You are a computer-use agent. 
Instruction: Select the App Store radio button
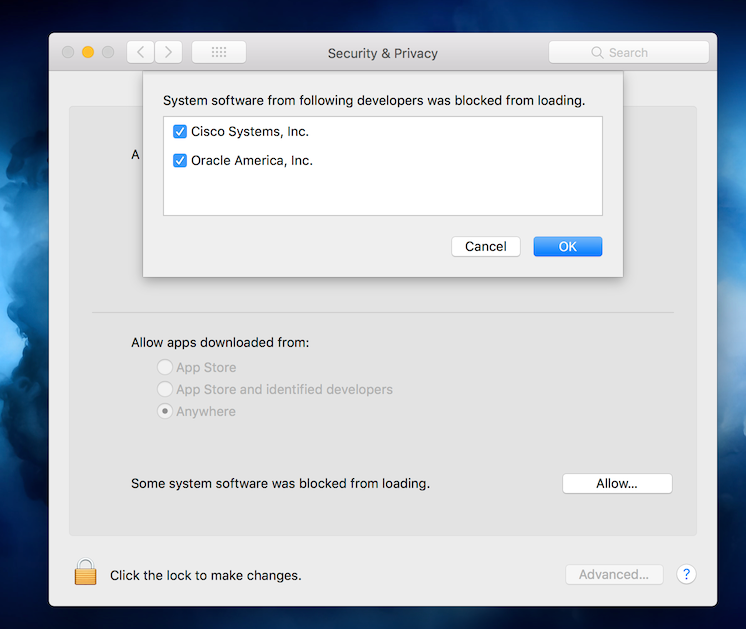click(x=165, y=367)
